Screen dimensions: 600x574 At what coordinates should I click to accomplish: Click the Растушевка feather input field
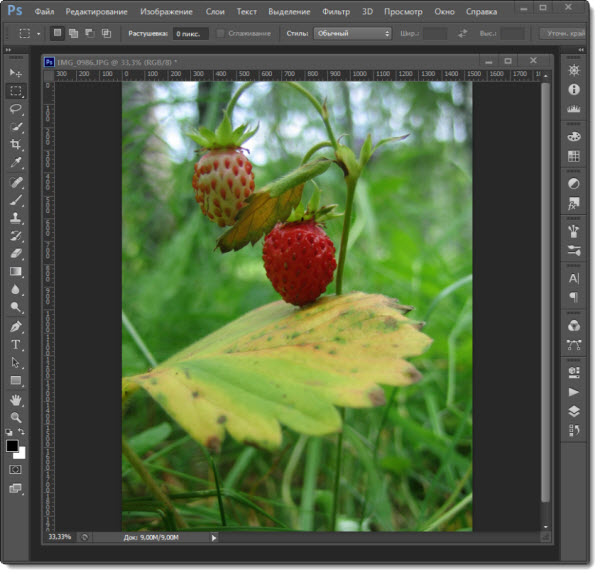188,33
